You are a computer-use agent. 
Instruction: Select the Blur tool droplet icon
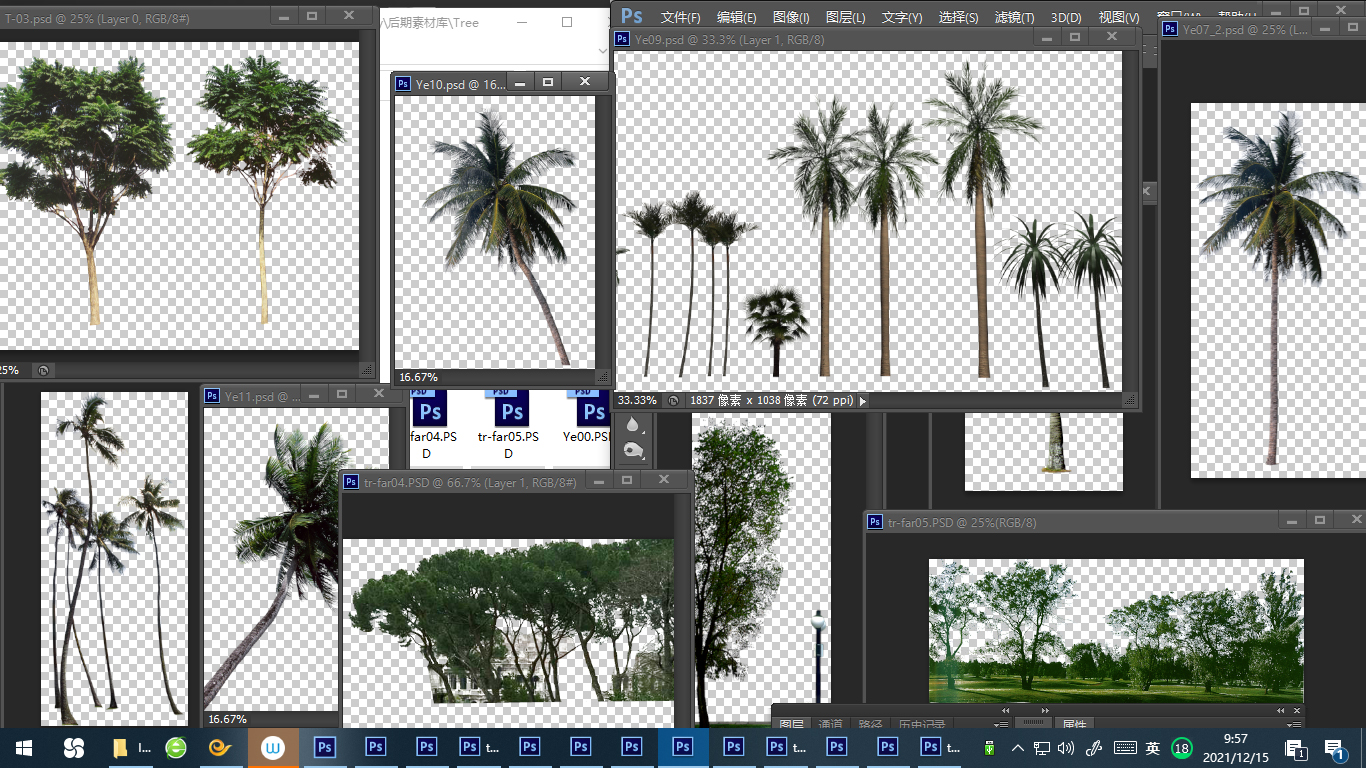632,425
